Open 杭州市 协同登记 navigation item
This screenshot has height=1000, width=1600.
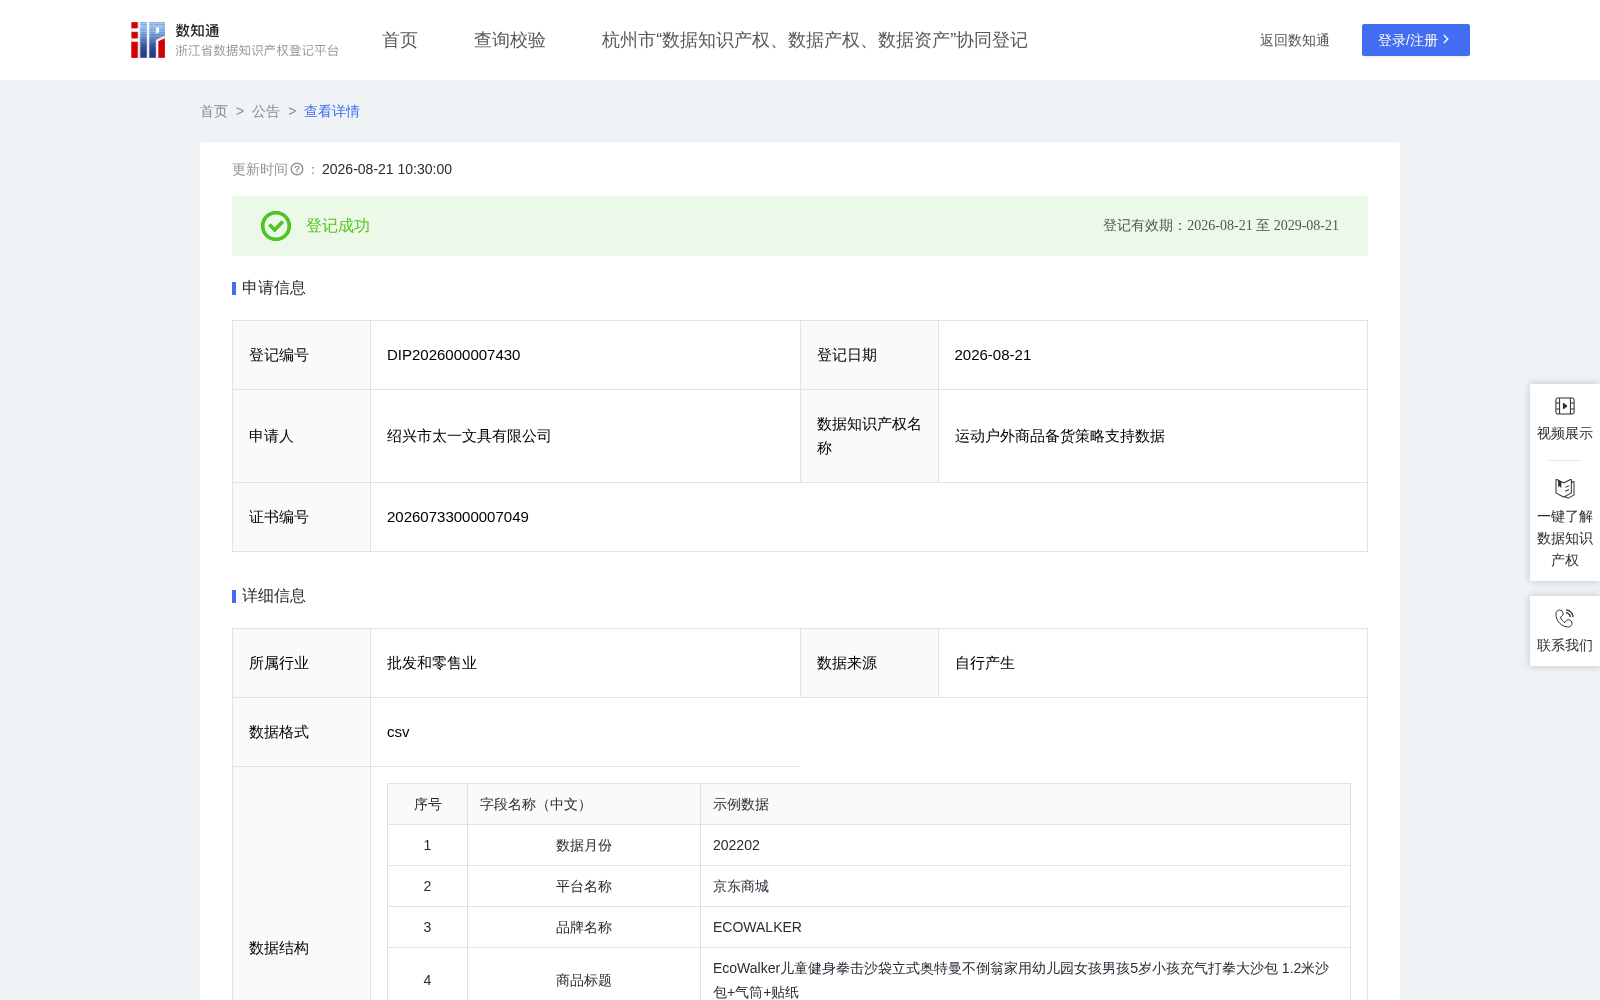click(x=815, y=40)
